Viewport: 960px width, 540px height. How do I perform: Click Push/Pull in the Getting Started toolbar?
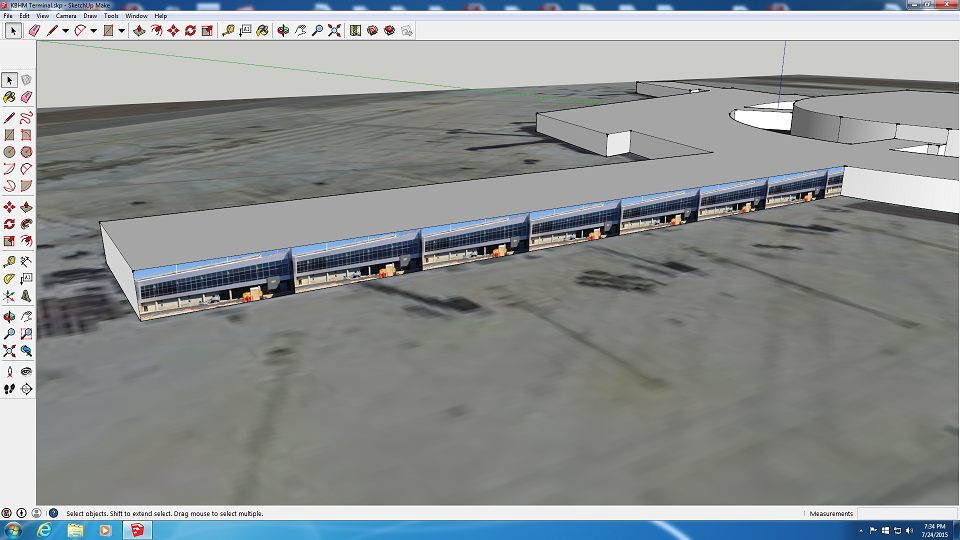point(139,31)
